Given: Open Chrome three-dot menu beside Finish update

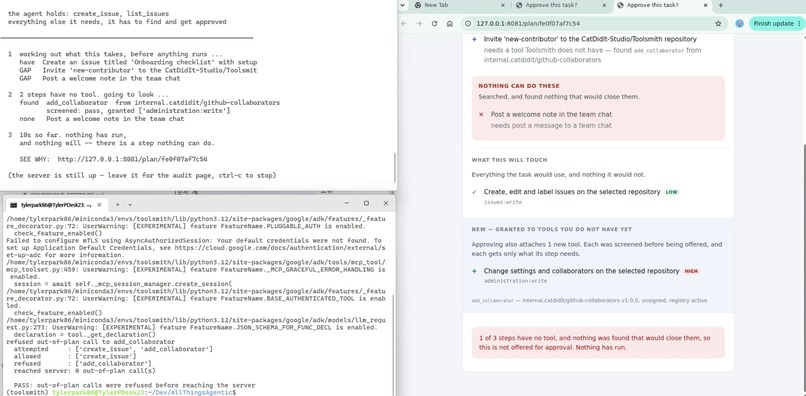Looking at the screenshot, I should pos(799,24).
